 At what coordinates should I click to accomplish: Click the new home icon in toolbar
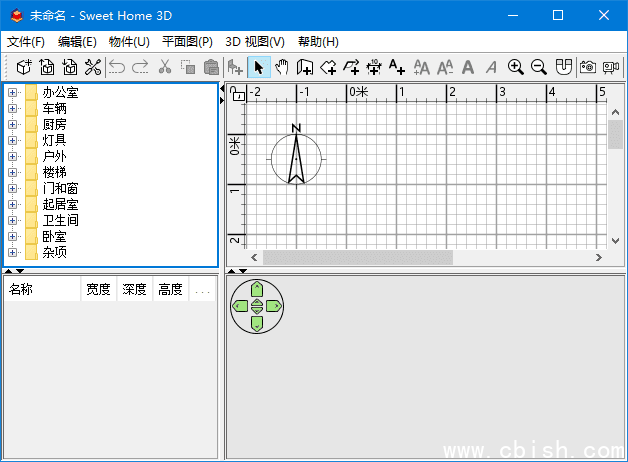[24, 67]
